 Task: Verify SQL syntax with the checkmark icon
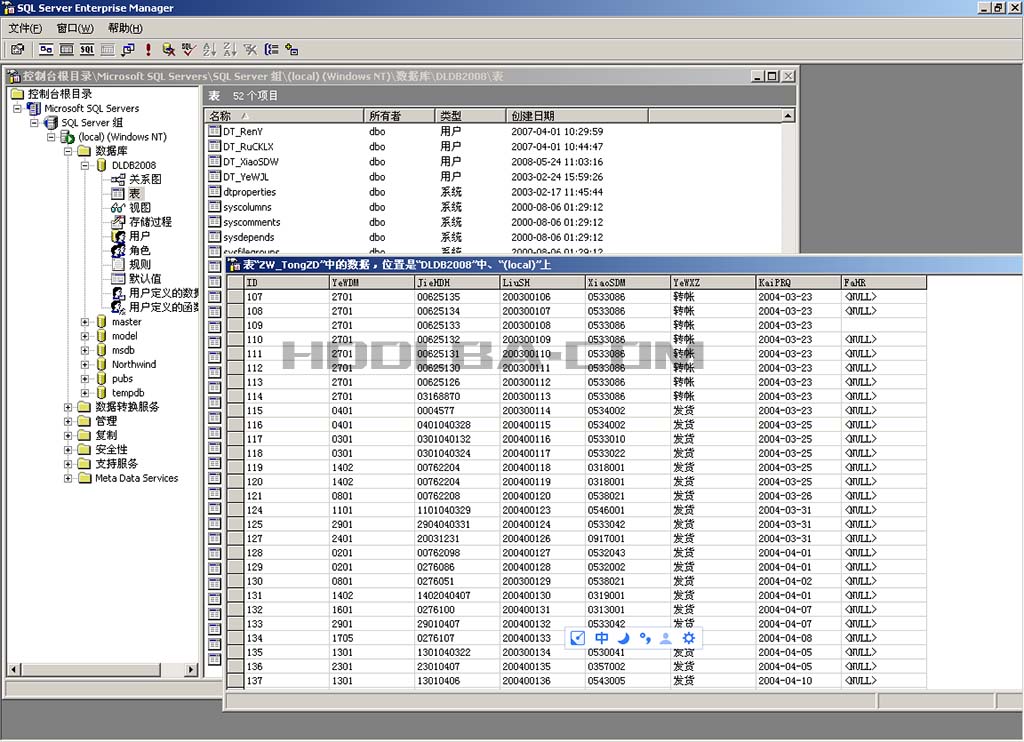click(x=189, y=49)
